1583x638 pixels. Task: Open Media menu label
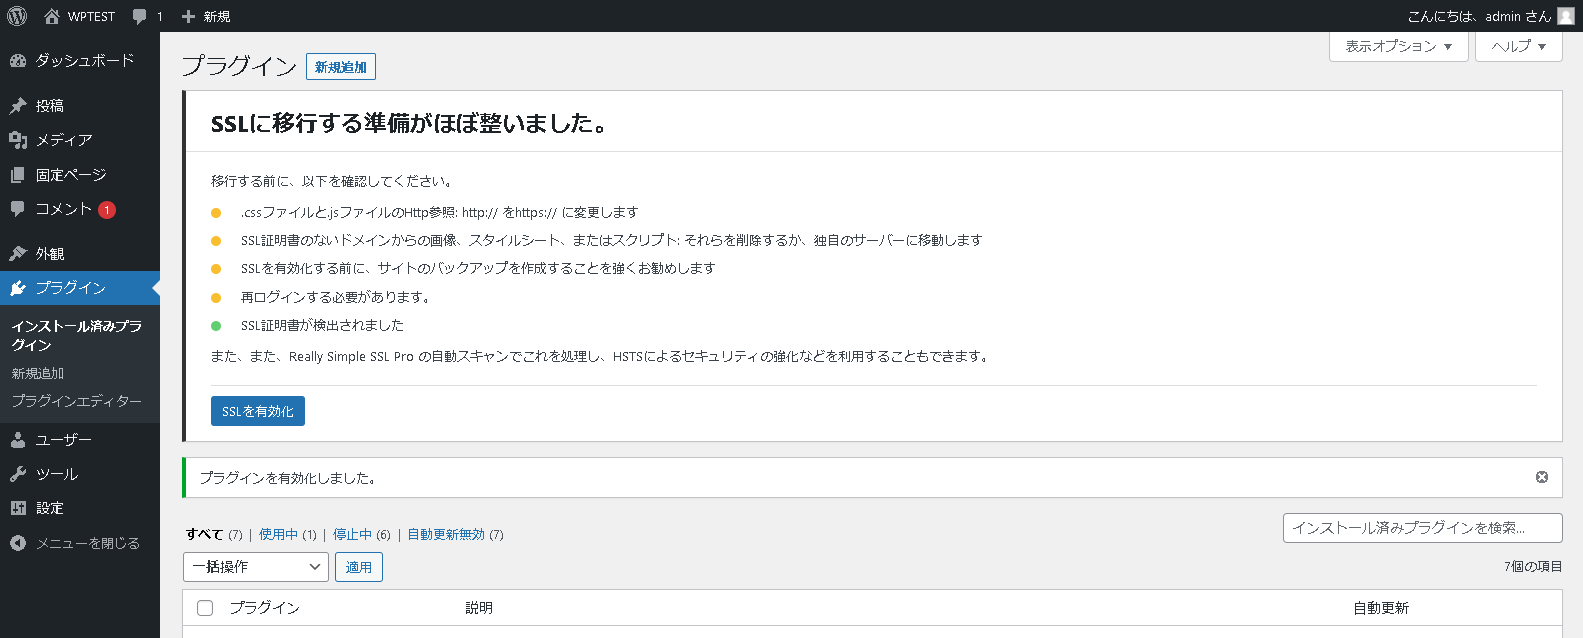click(x=64, y=140)
